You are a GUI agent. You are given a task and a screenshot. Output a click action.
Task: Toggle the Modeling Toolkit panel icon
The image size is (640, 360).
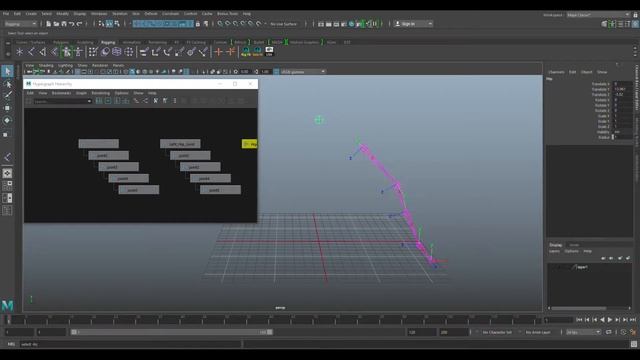(604, 24)
